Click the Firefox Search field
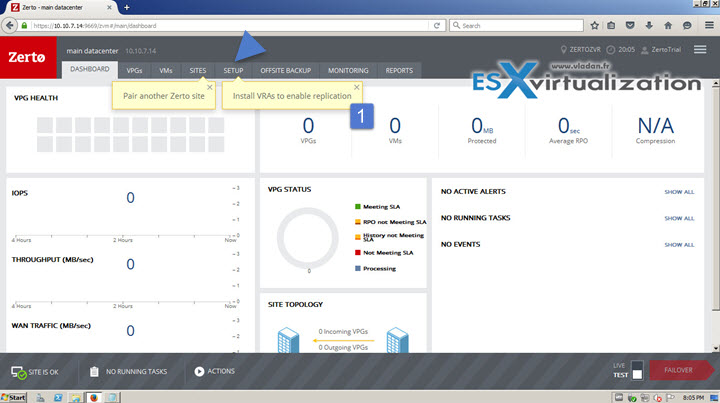The image size is (720, 403). 517,26
